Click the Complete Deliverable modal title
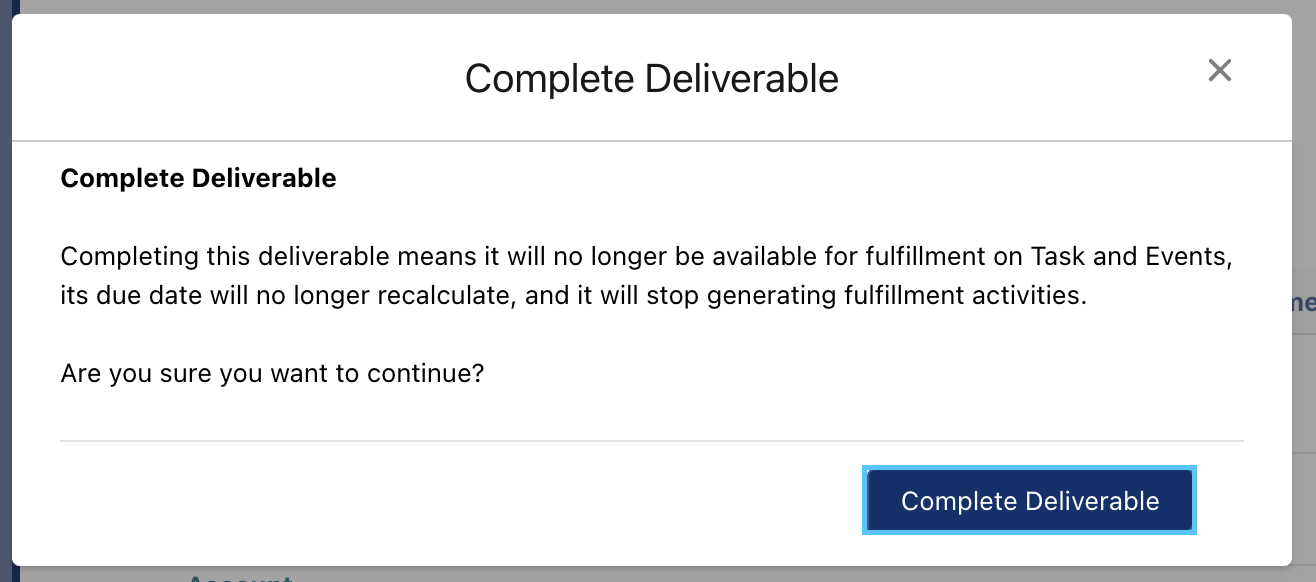This screenshot has width=1316, height=582. point(652,78)
